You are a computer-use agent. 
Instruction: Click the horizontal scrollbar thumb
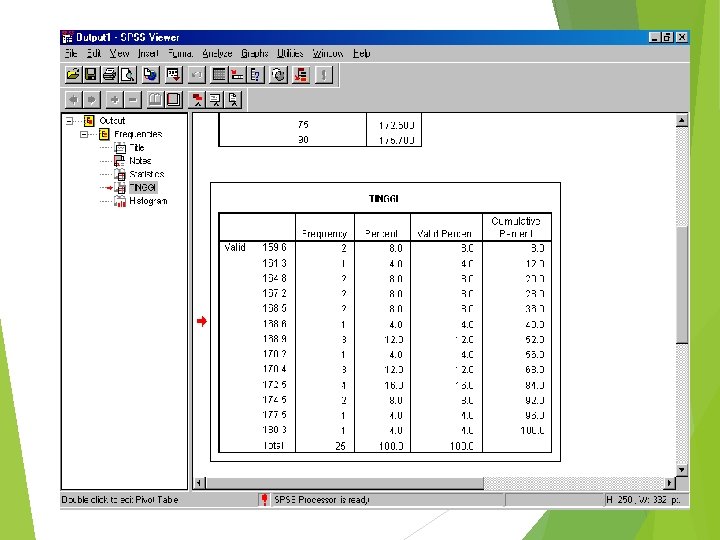pyautogui.click(x=344, y=483)
